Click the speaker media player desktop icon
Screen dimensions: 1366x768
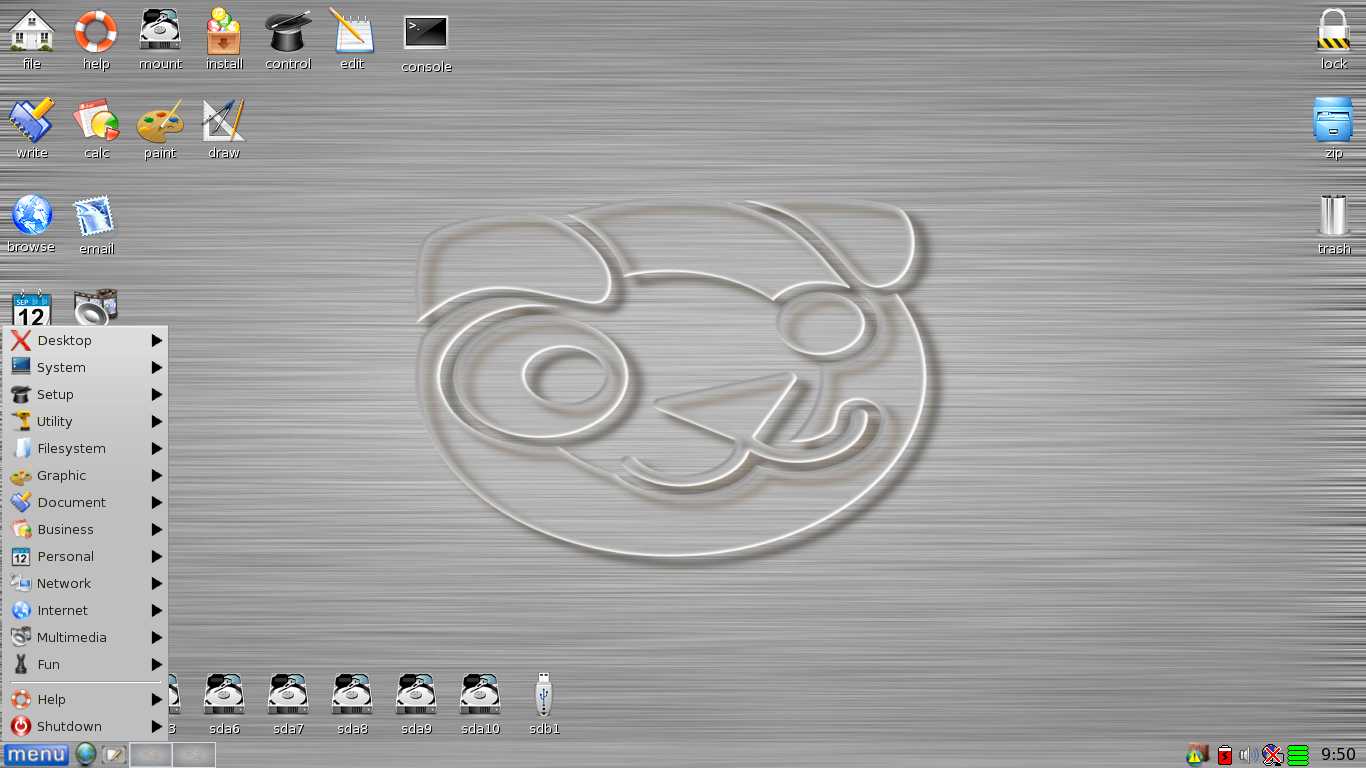96,308
